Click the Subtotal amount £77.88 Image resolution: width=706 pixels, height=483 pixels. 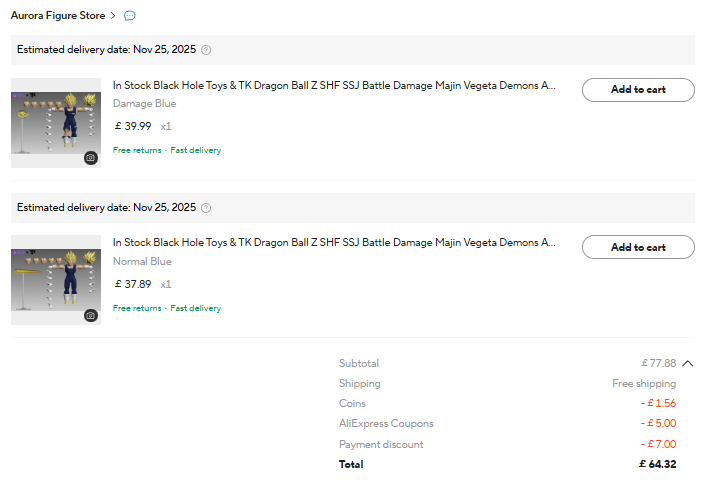click(659, 363)
